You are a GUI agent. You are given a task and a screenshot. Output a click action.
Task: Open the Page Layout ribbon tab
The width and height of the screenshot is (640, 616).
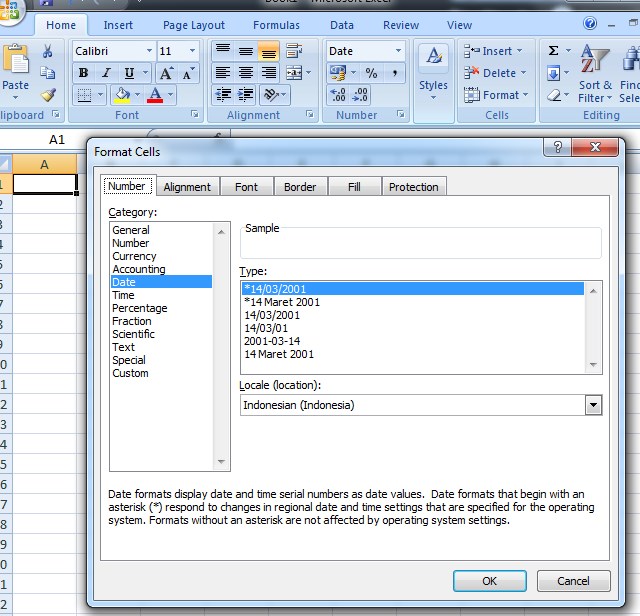[x=195, y=25]
